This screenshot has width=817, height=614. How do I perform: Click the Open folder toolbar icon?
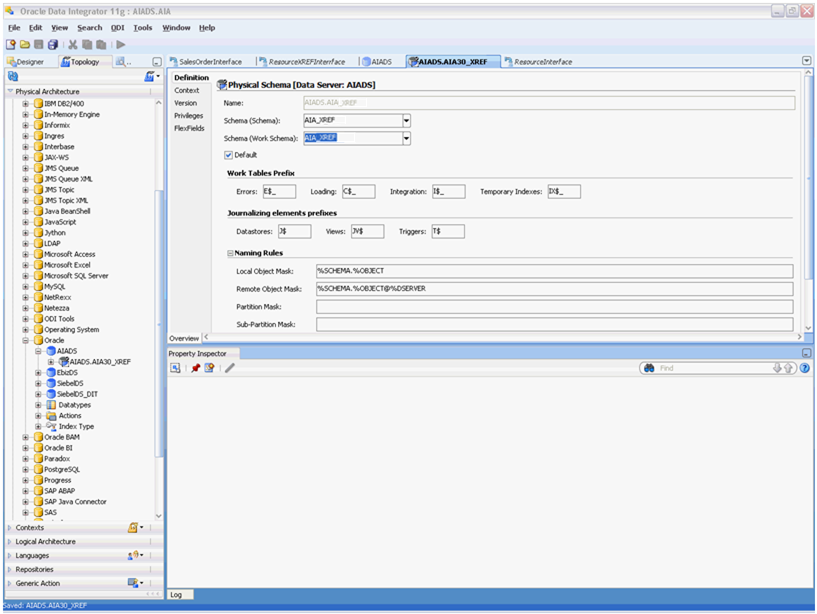[x=25, y=45]
